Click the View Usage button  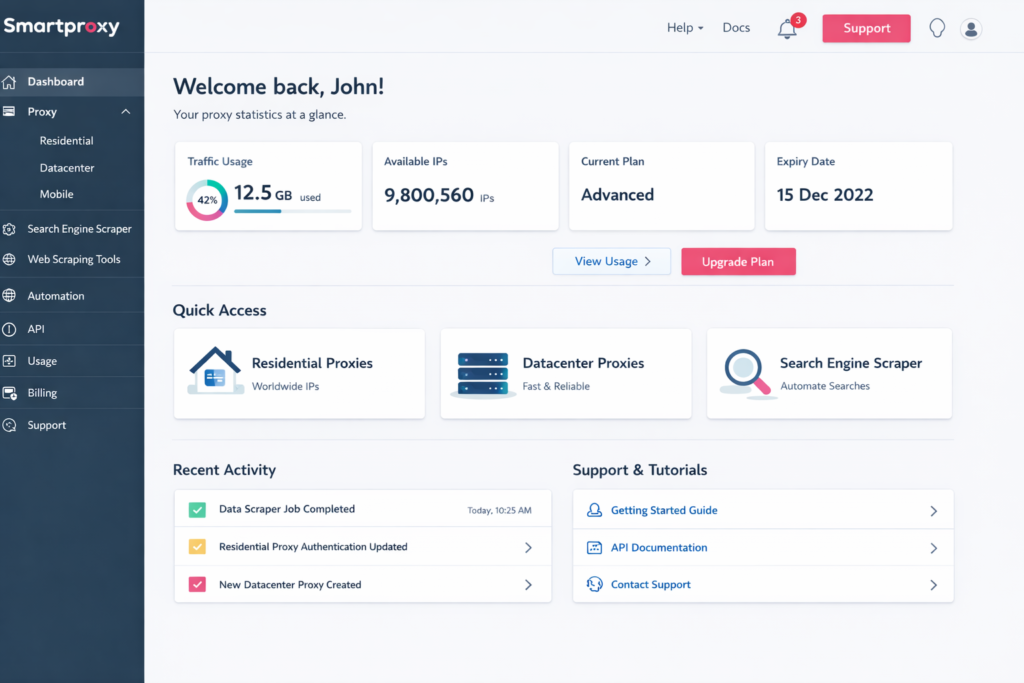612,262
